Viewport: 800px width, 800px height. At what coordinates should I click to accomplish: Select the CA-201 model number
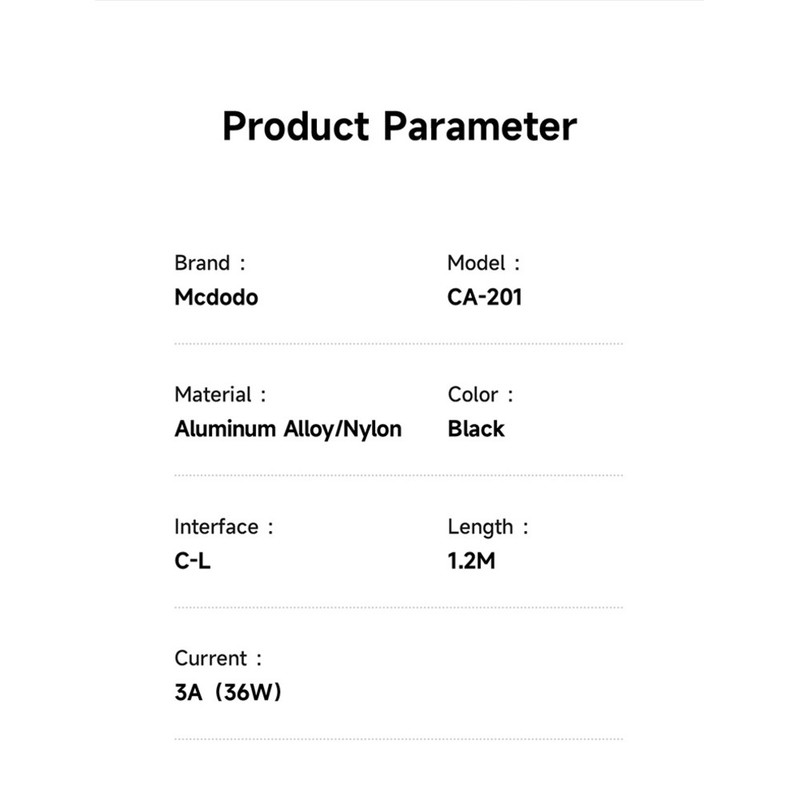[485, 297]
